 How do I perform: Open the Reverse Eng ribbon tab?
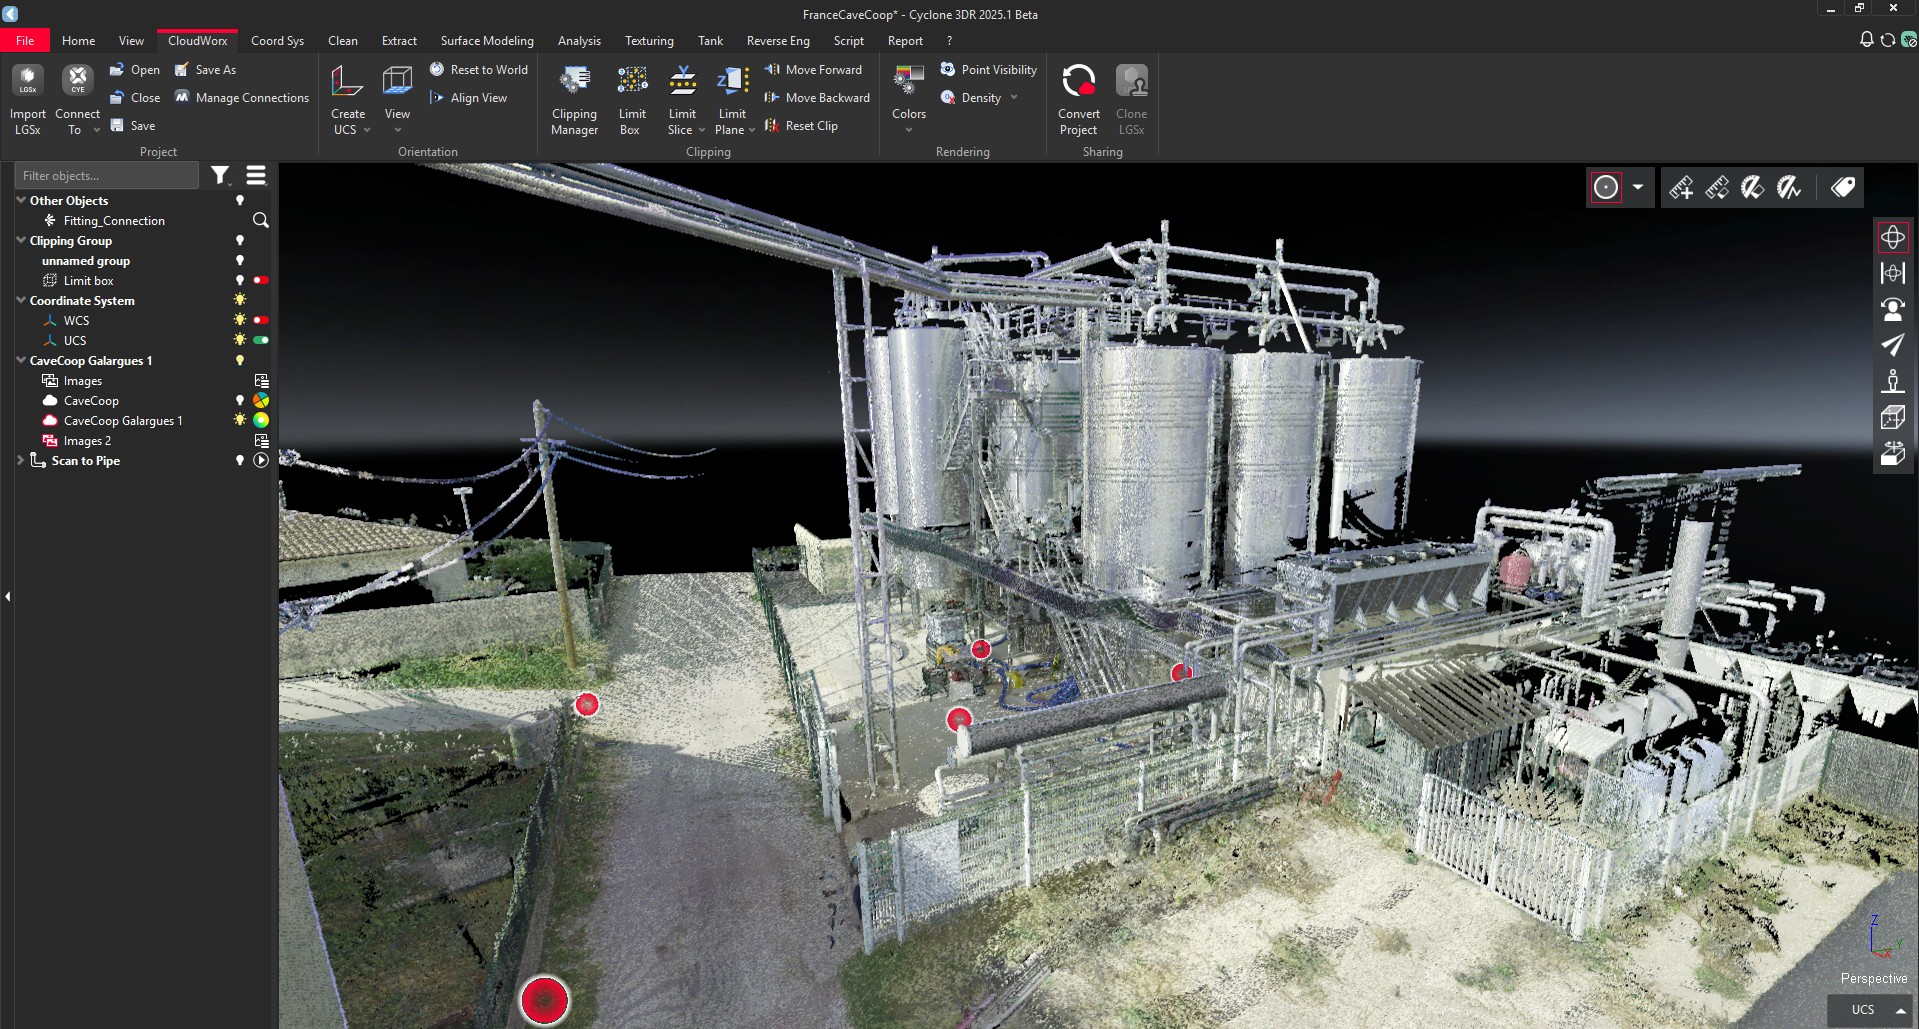(x=777, y=41)
